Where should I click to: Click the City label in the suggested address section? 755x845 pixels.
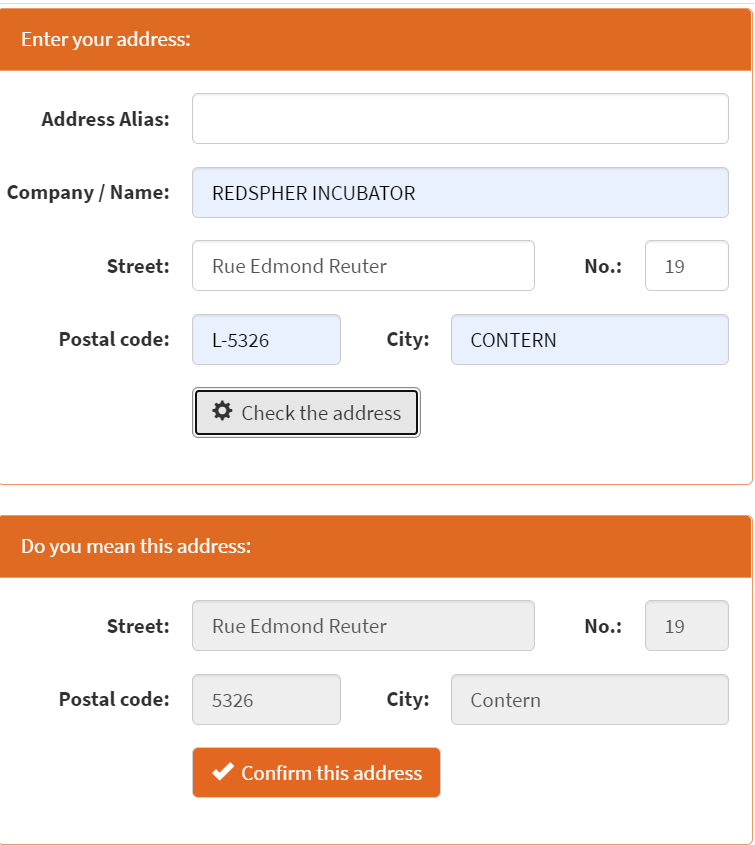408,699
